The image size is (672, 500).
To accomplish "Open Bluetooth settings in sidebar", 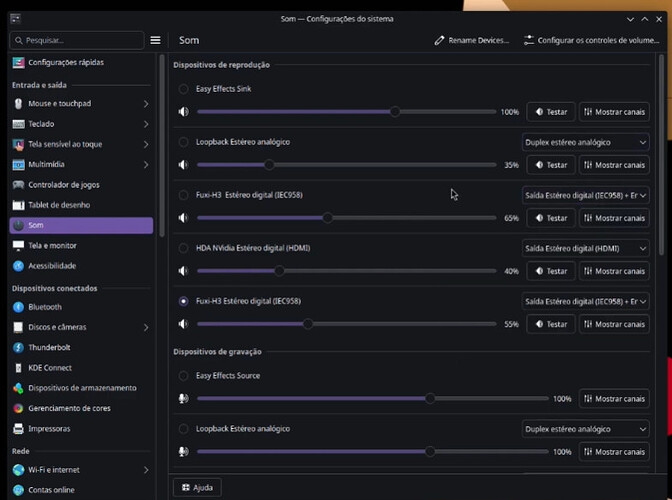I will (x=45, y=307).
